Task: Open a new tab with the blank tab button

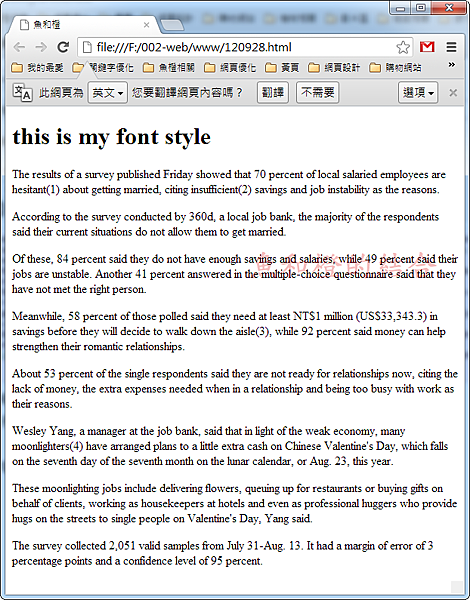Action: [x=171, y=25]
